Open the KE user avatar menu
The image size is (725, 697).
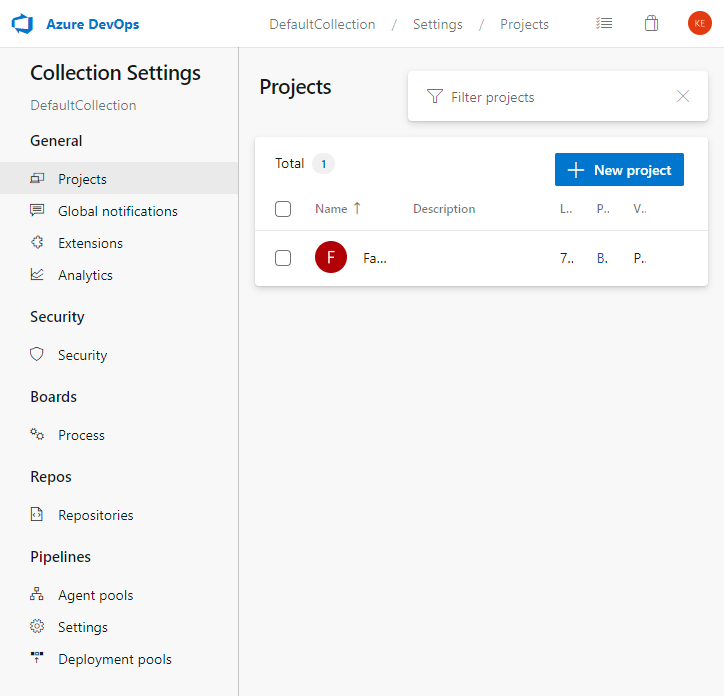pyautogui.click(x=700, y=24)
